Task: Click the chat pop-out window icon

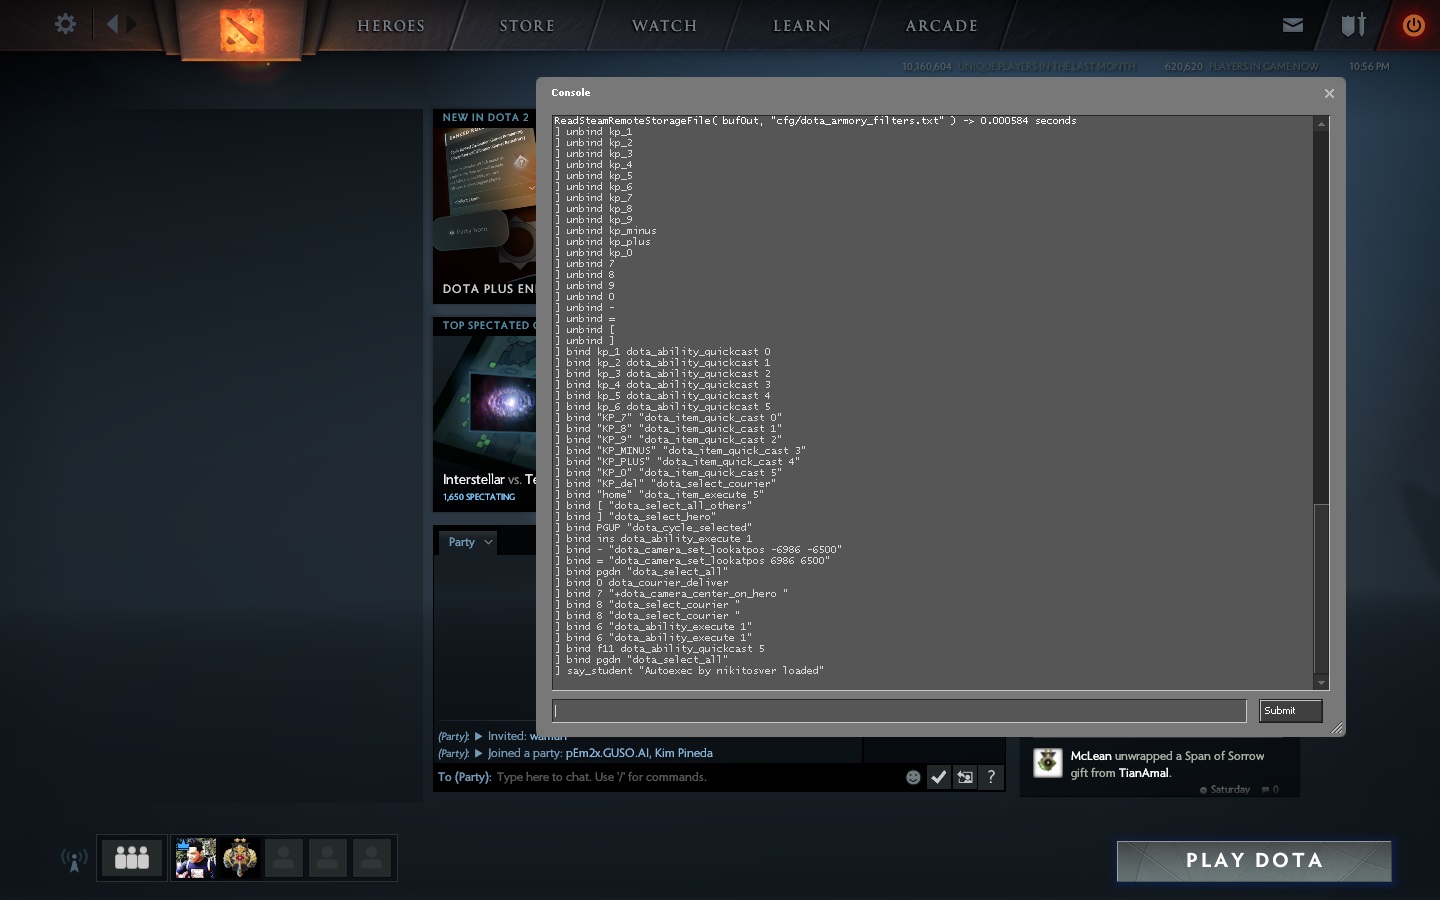Action: coord(965,777)
